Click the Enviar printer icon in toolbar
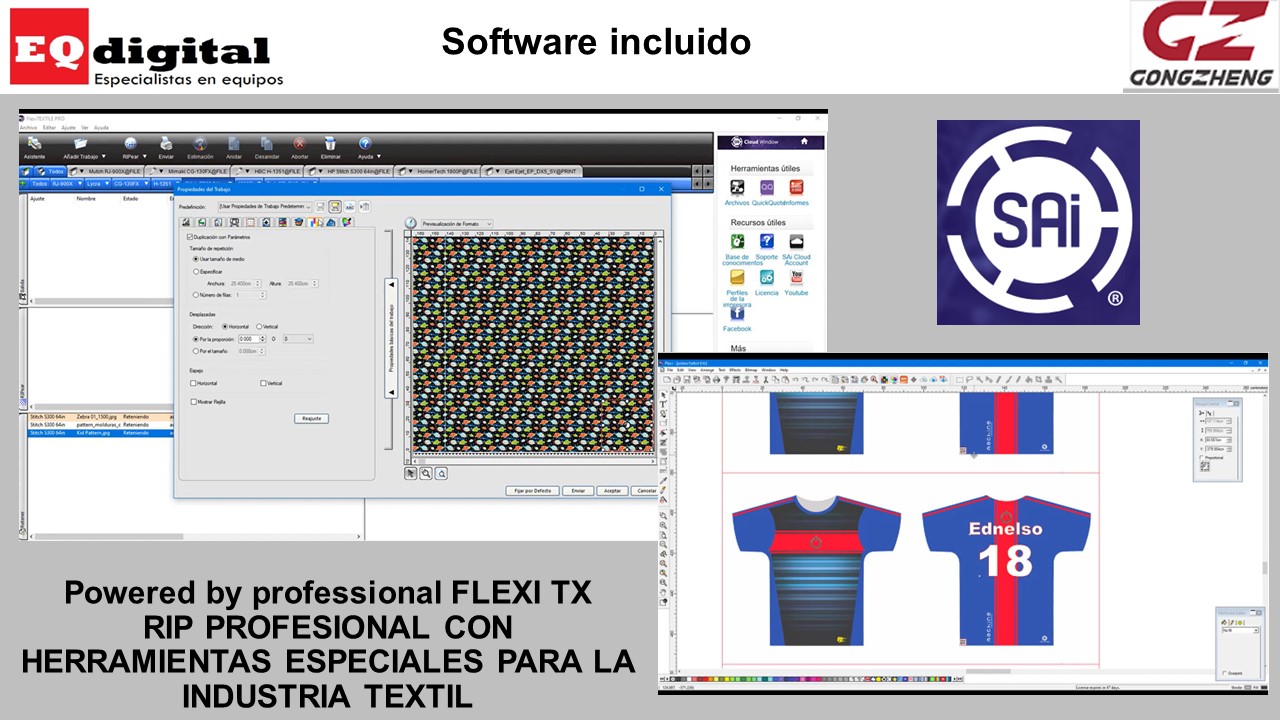Screen dimensions: 1280x720 click(166, 145)
